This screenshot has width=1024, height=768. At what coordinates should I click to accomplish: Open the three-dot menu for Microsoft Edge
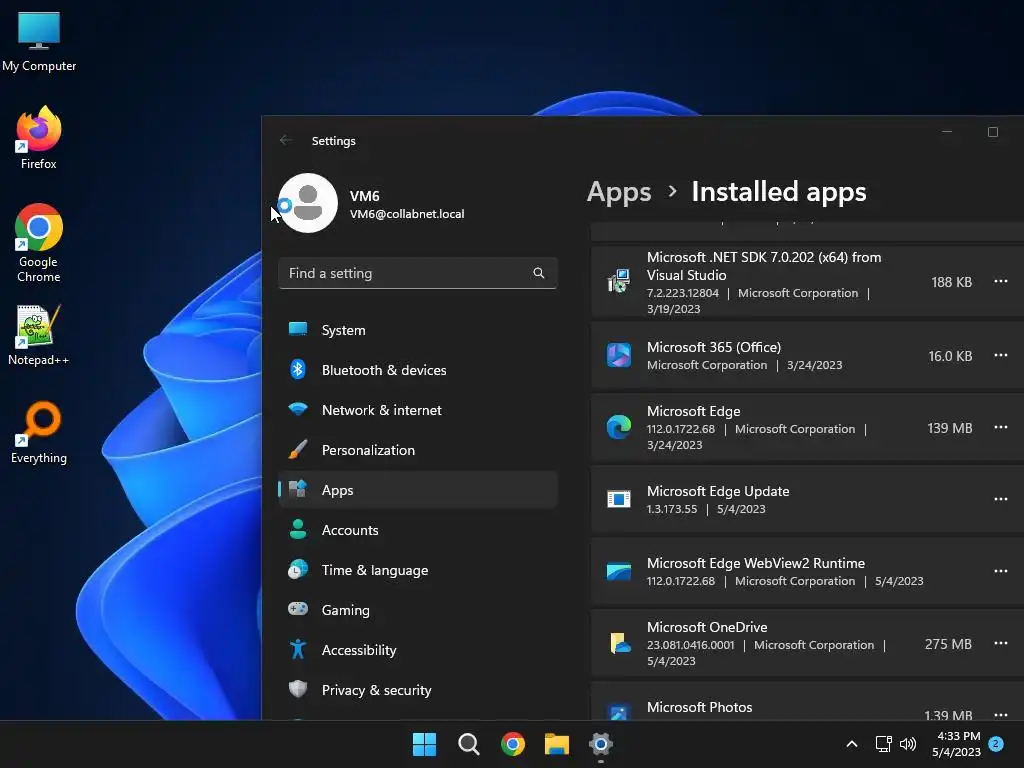click(x=1000, y=427)
